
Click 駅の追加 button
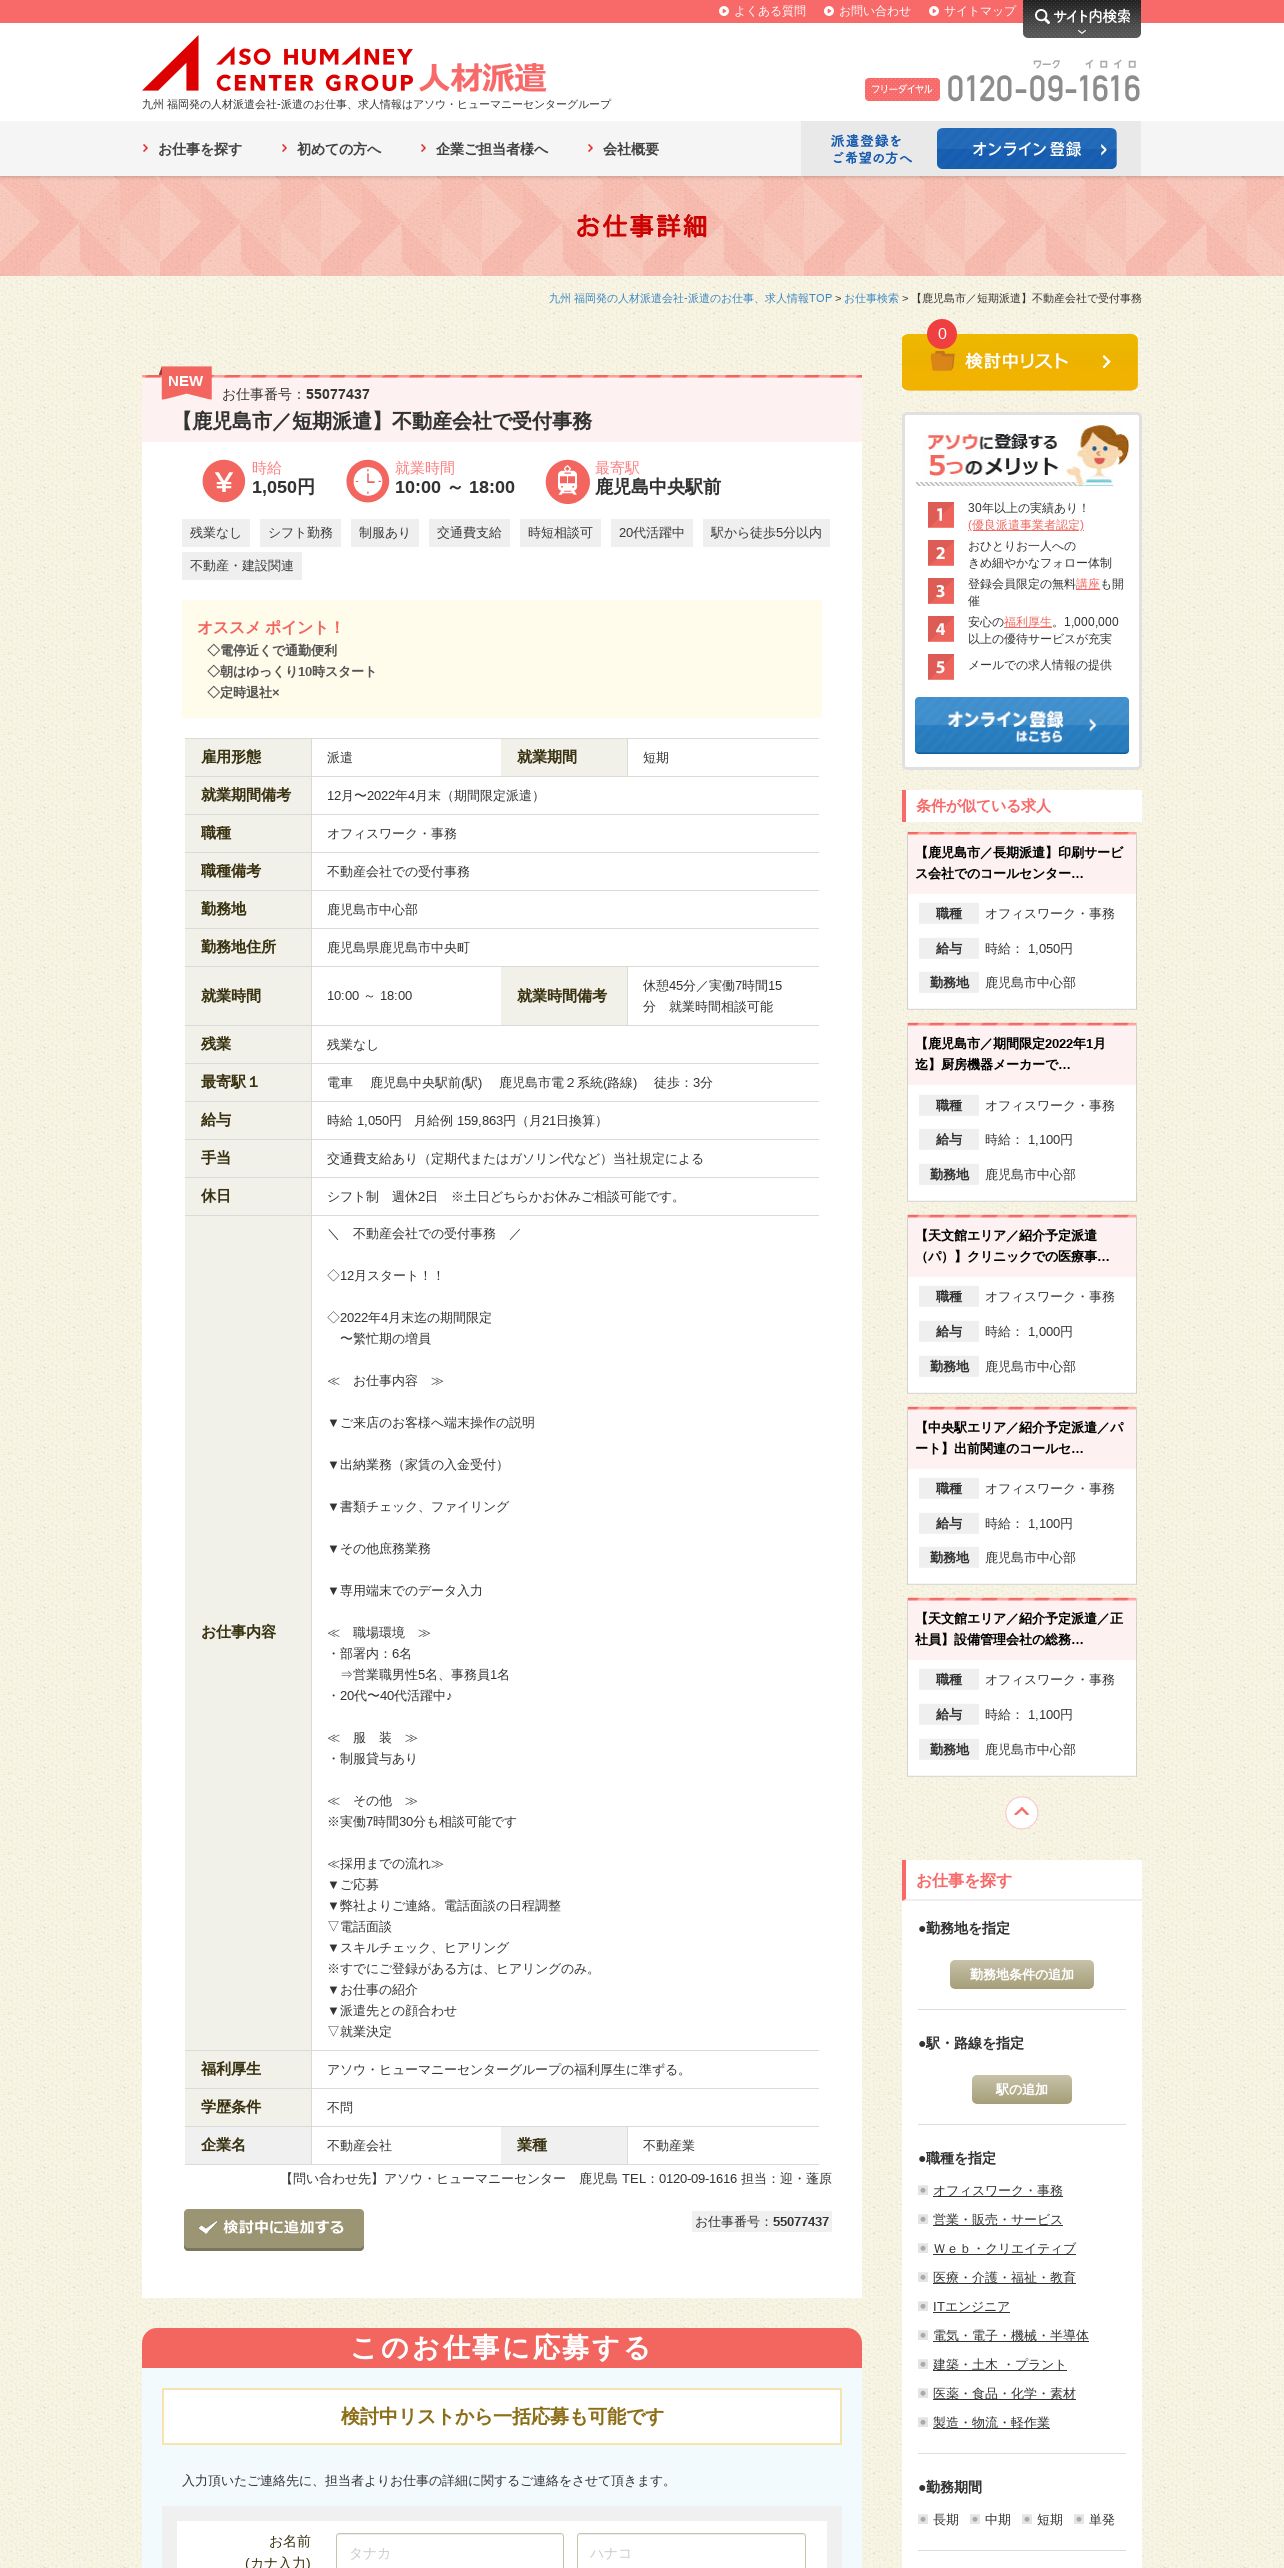pyautogui.click(x=1021, y=2090)
